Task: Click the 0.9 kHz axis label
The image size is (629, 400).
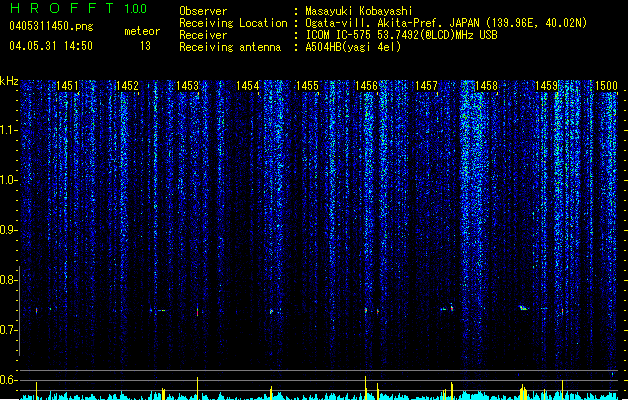Action: [x=9, y=230]
